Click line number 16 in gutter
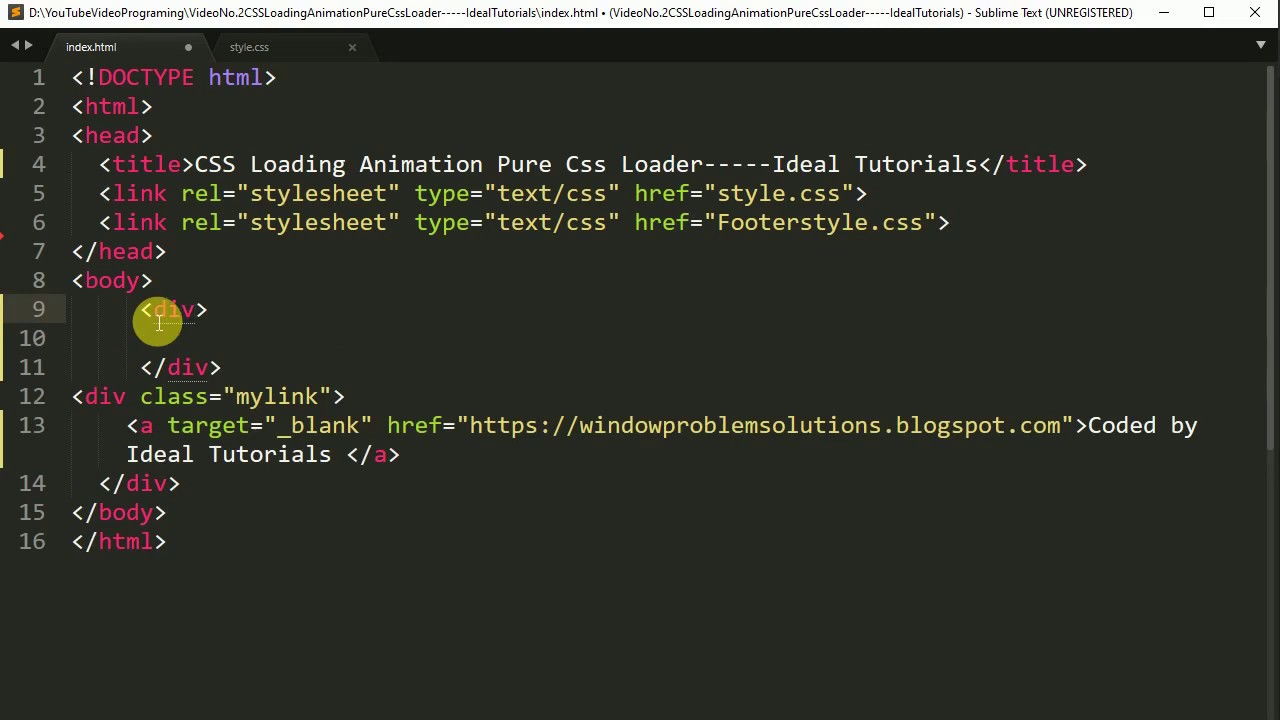 pos(32,541)
